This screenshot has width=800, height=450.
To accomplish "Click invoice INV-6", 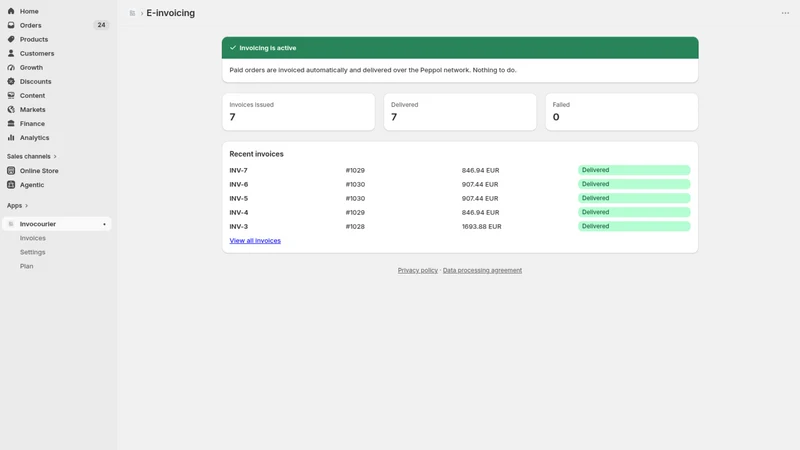I will [238, 184].
